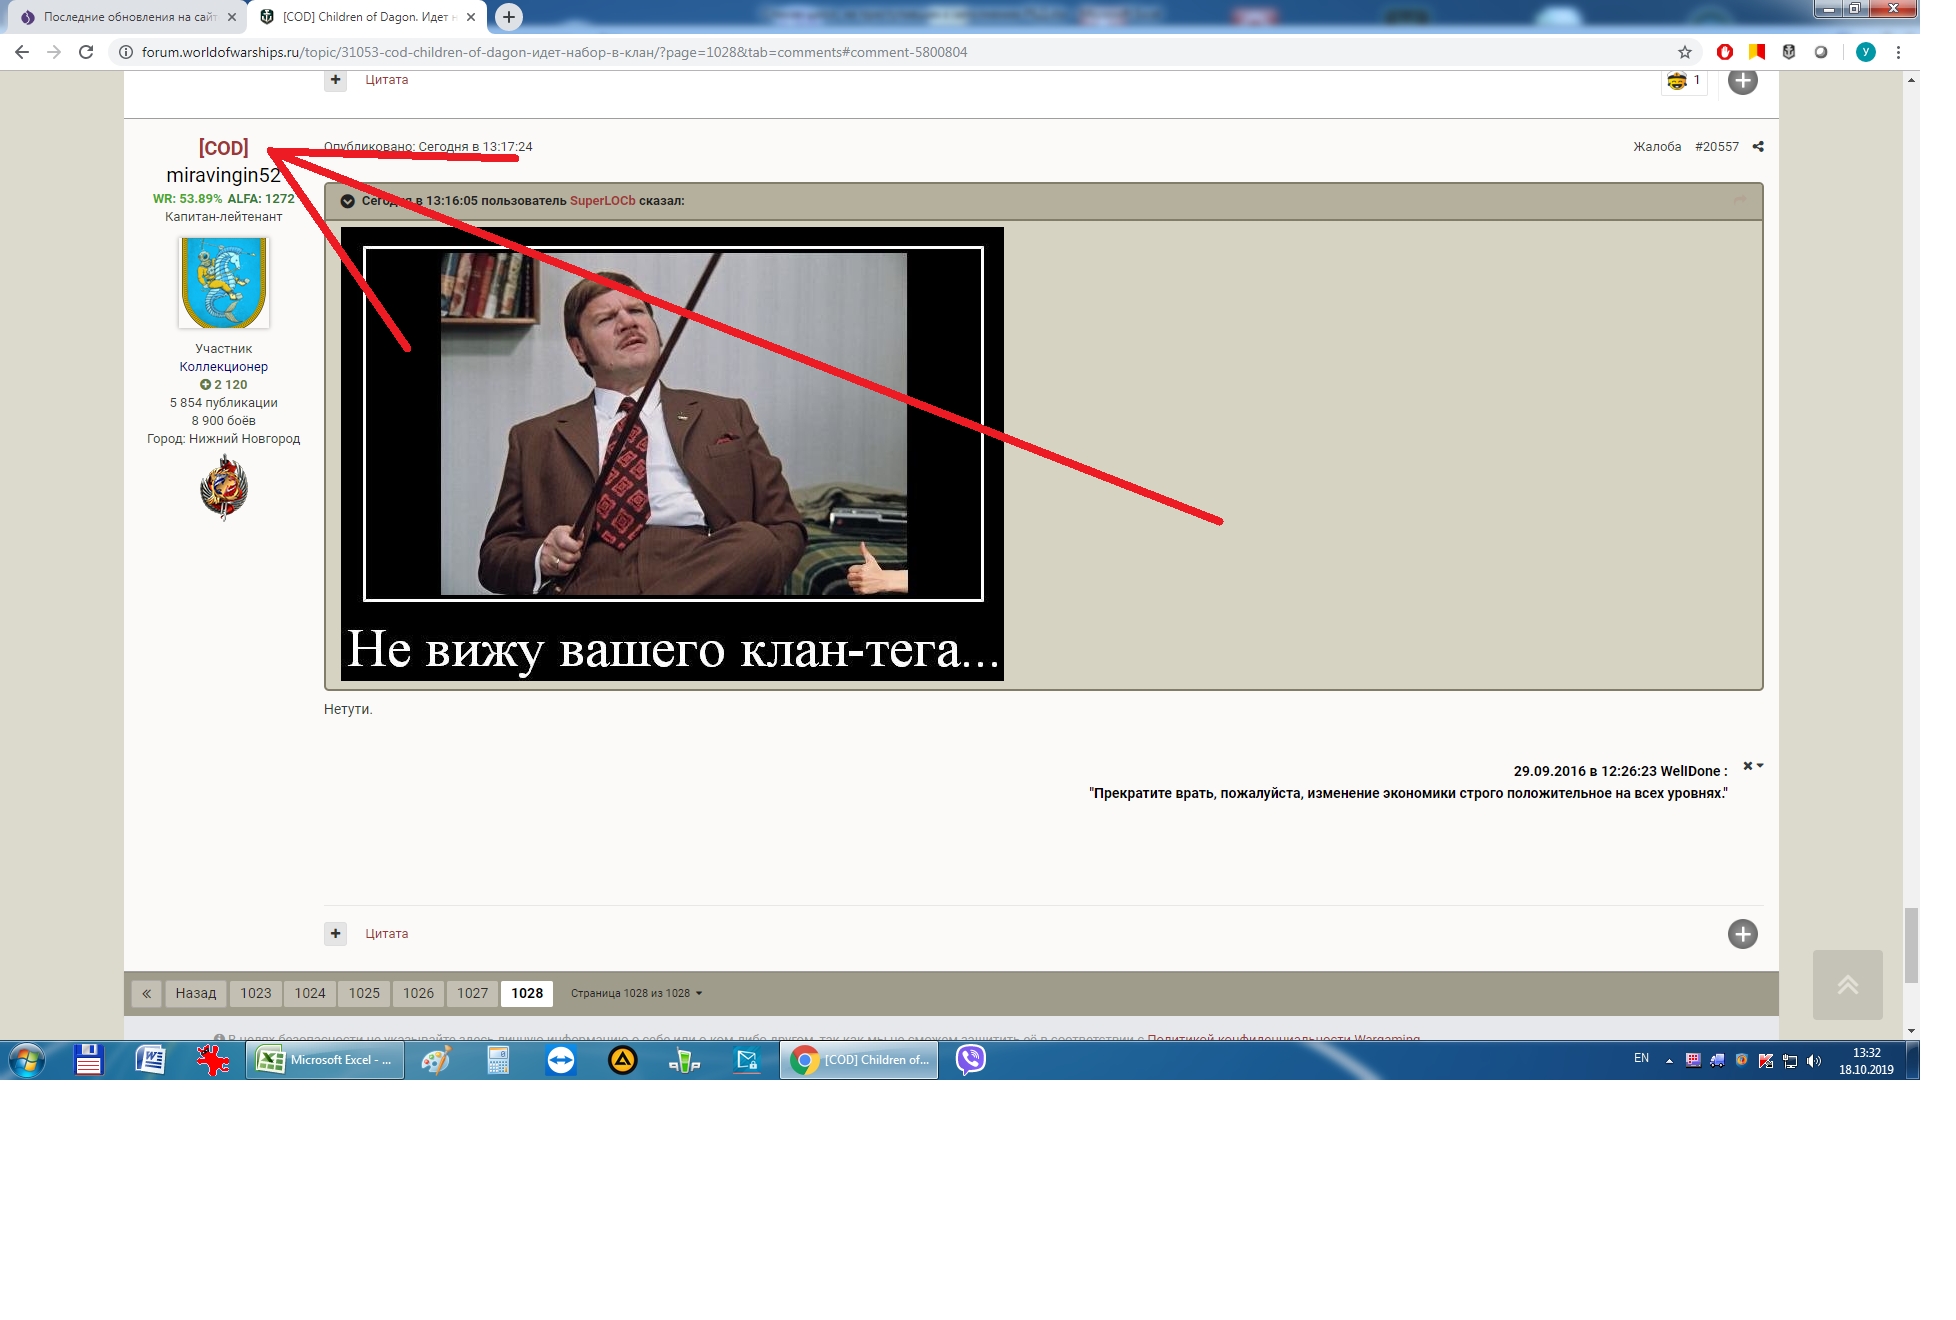Open the signature options dropdown arrow
Screen dimensions: 1956x1320
tap(1760, 766)
